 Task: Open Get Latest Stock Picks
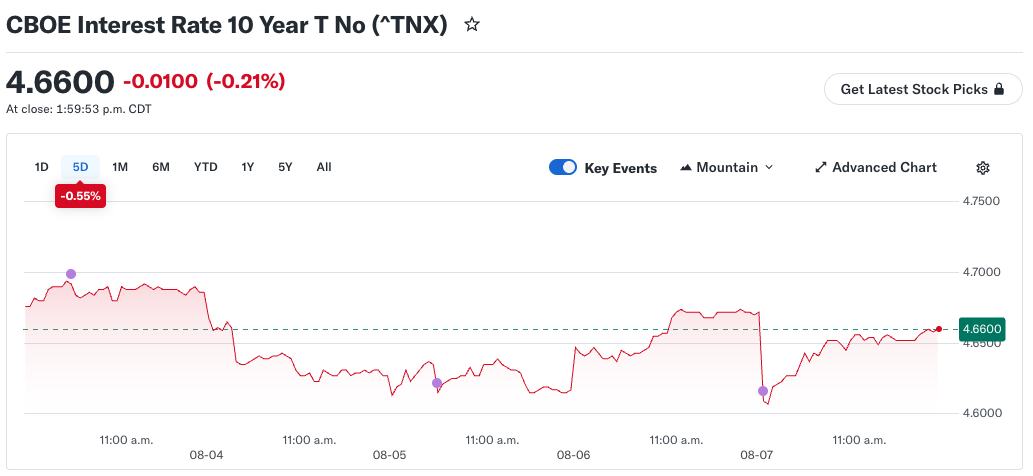[923, 89]
